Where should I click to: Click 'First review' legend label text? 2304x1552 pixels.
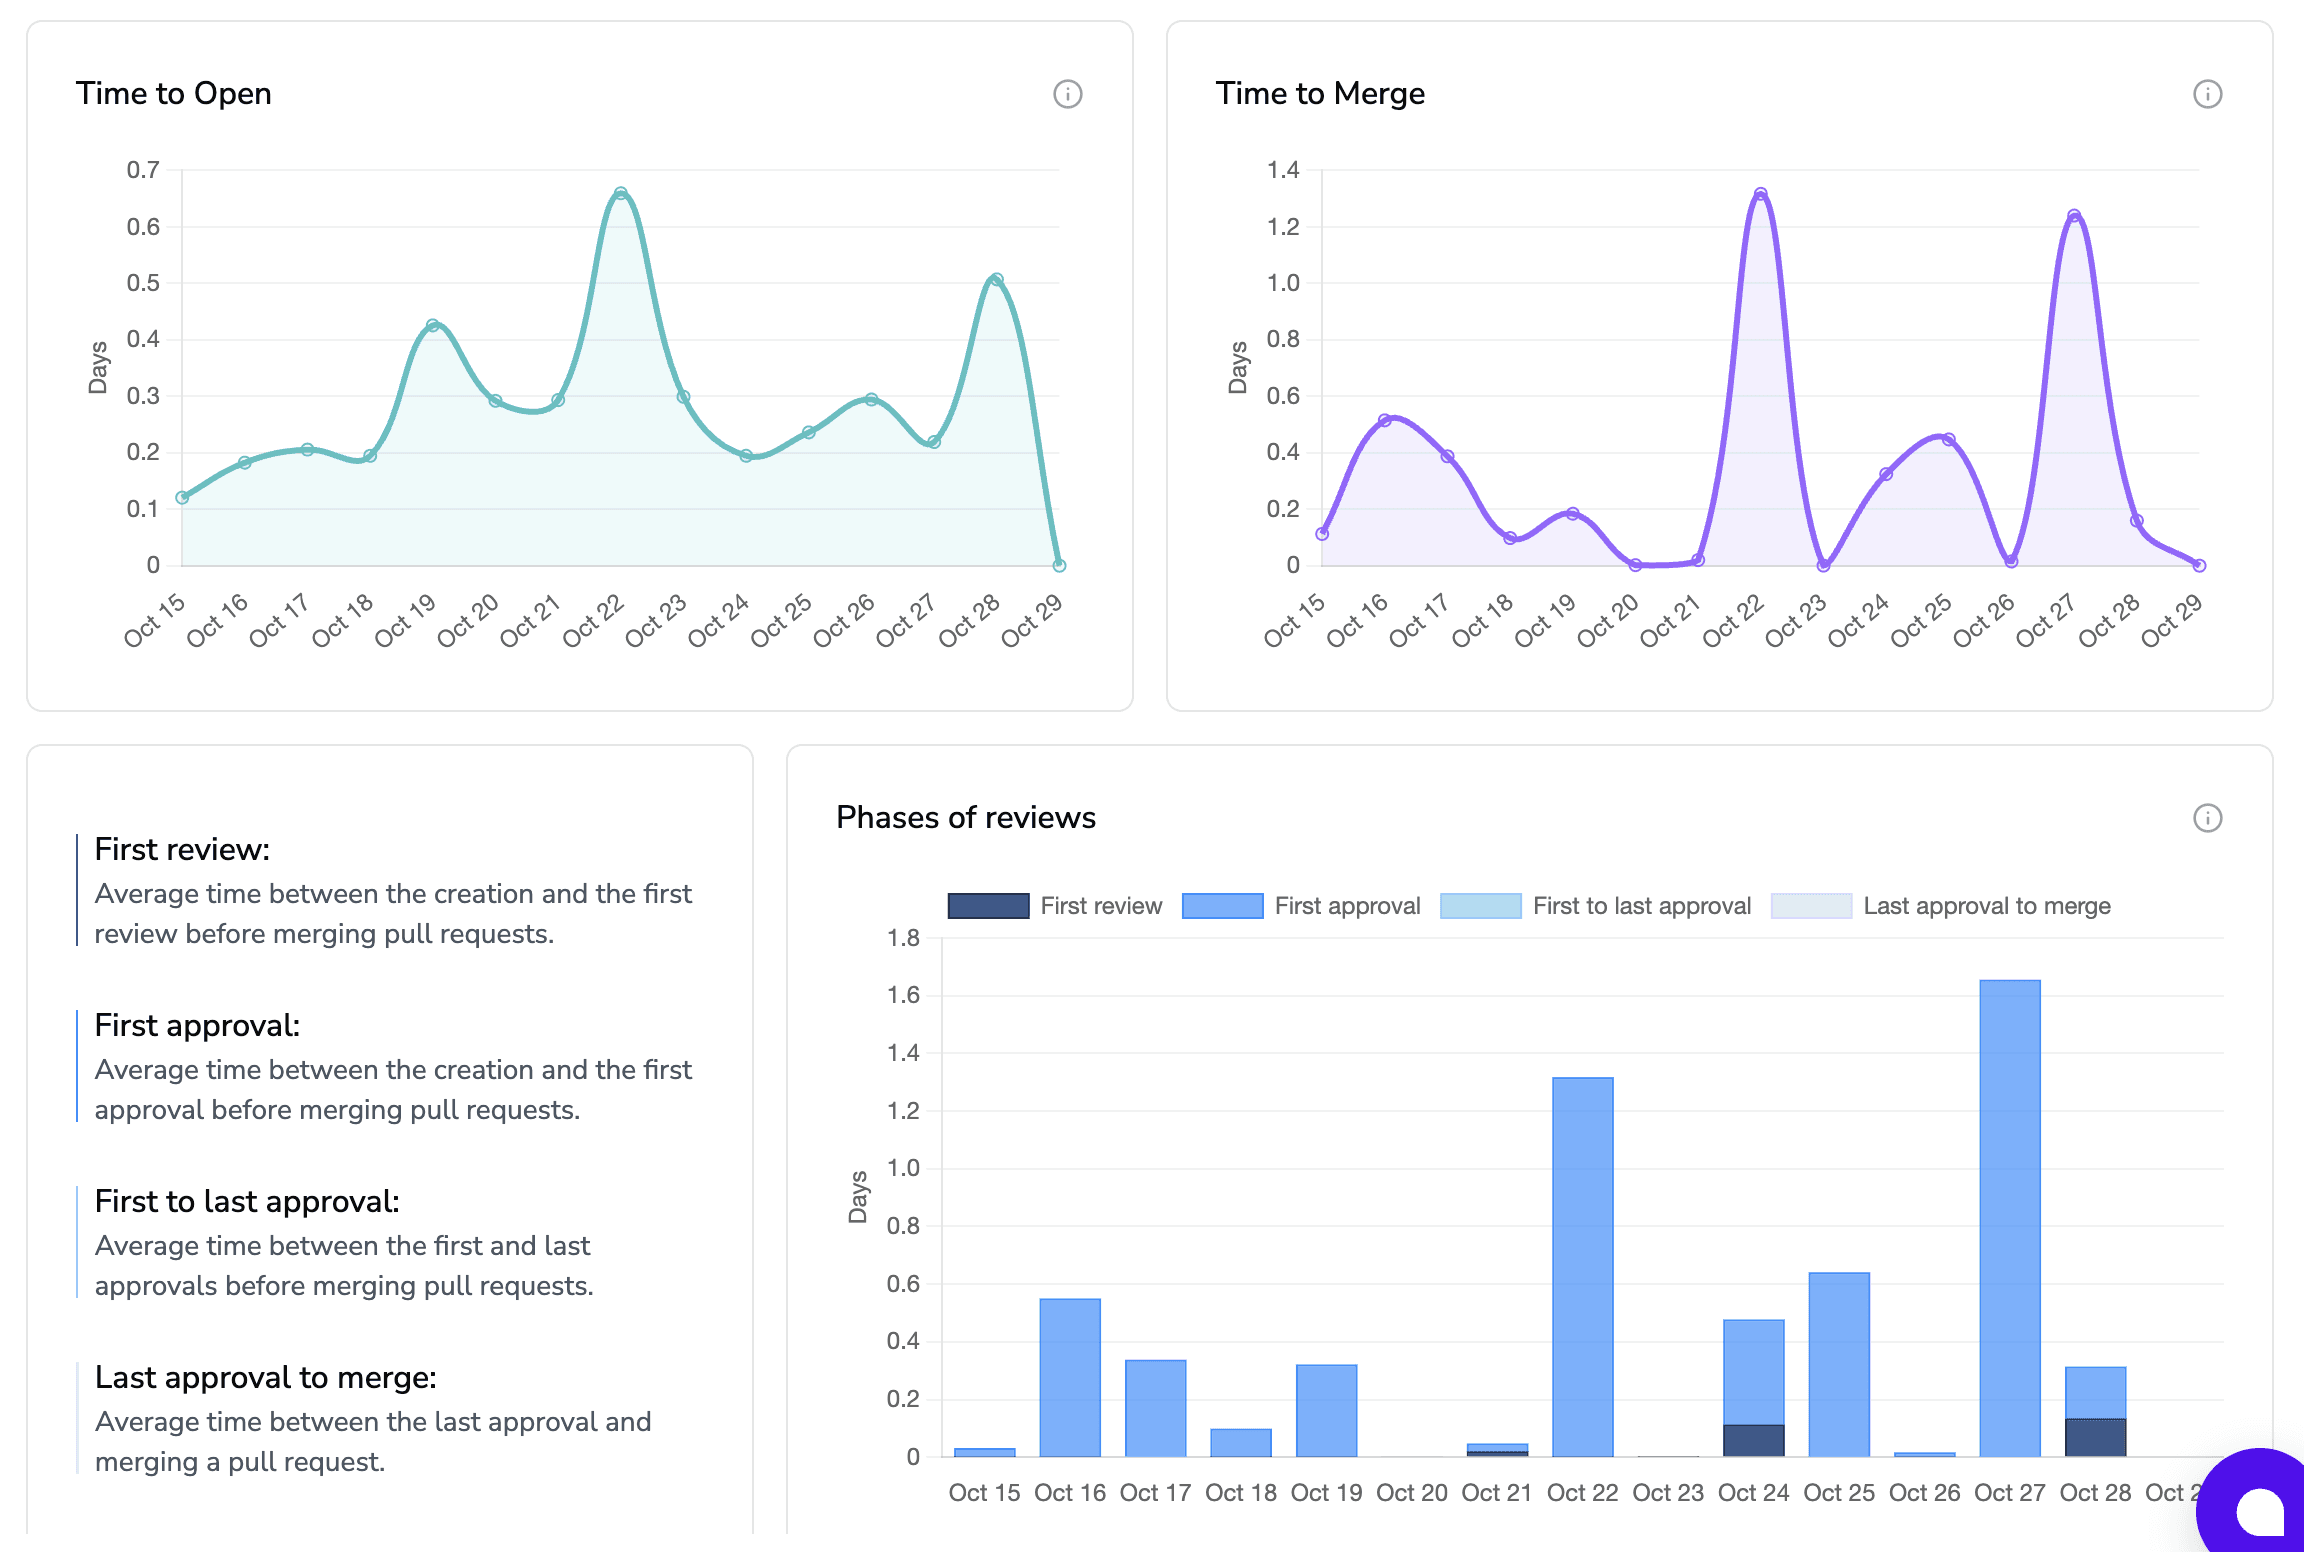click(1101, 906)
